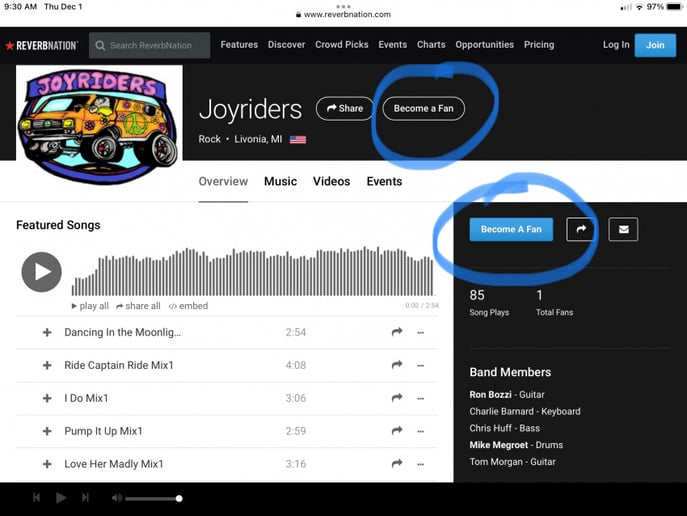Click Log In
Viewport: 687px width, 516px height.
616,45
